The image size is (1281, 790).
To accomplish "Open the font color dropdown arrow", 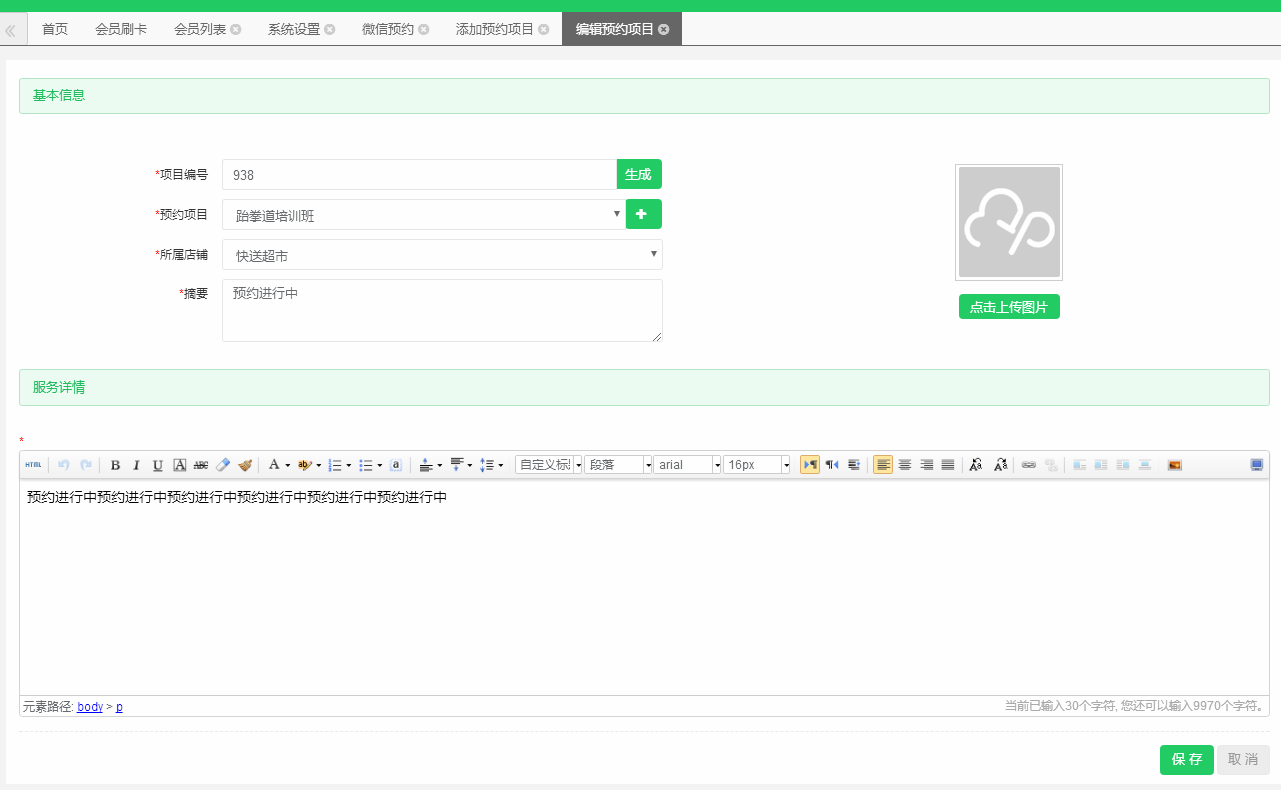I will (x=288, y=465).
